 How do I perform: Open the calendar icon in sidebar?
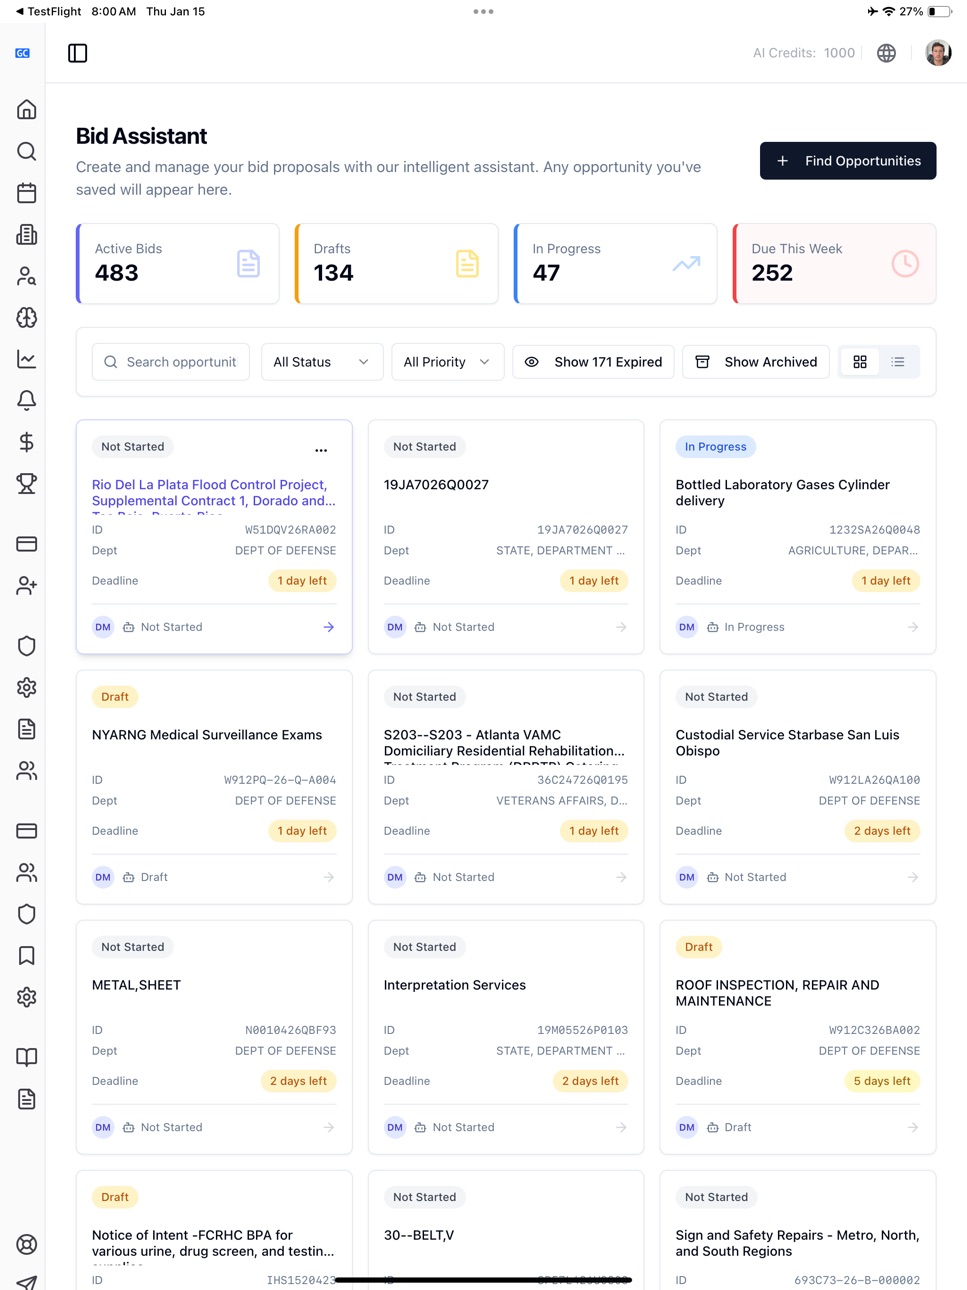click(x=27, y=193)
